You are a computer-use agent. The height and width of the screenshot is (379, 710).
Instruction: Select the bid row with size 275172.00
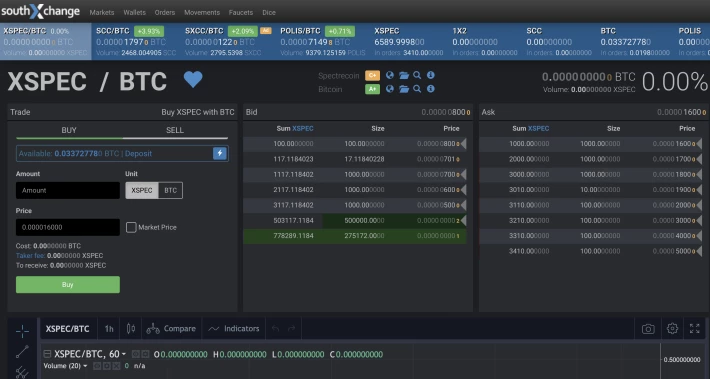tap(355, 236)
